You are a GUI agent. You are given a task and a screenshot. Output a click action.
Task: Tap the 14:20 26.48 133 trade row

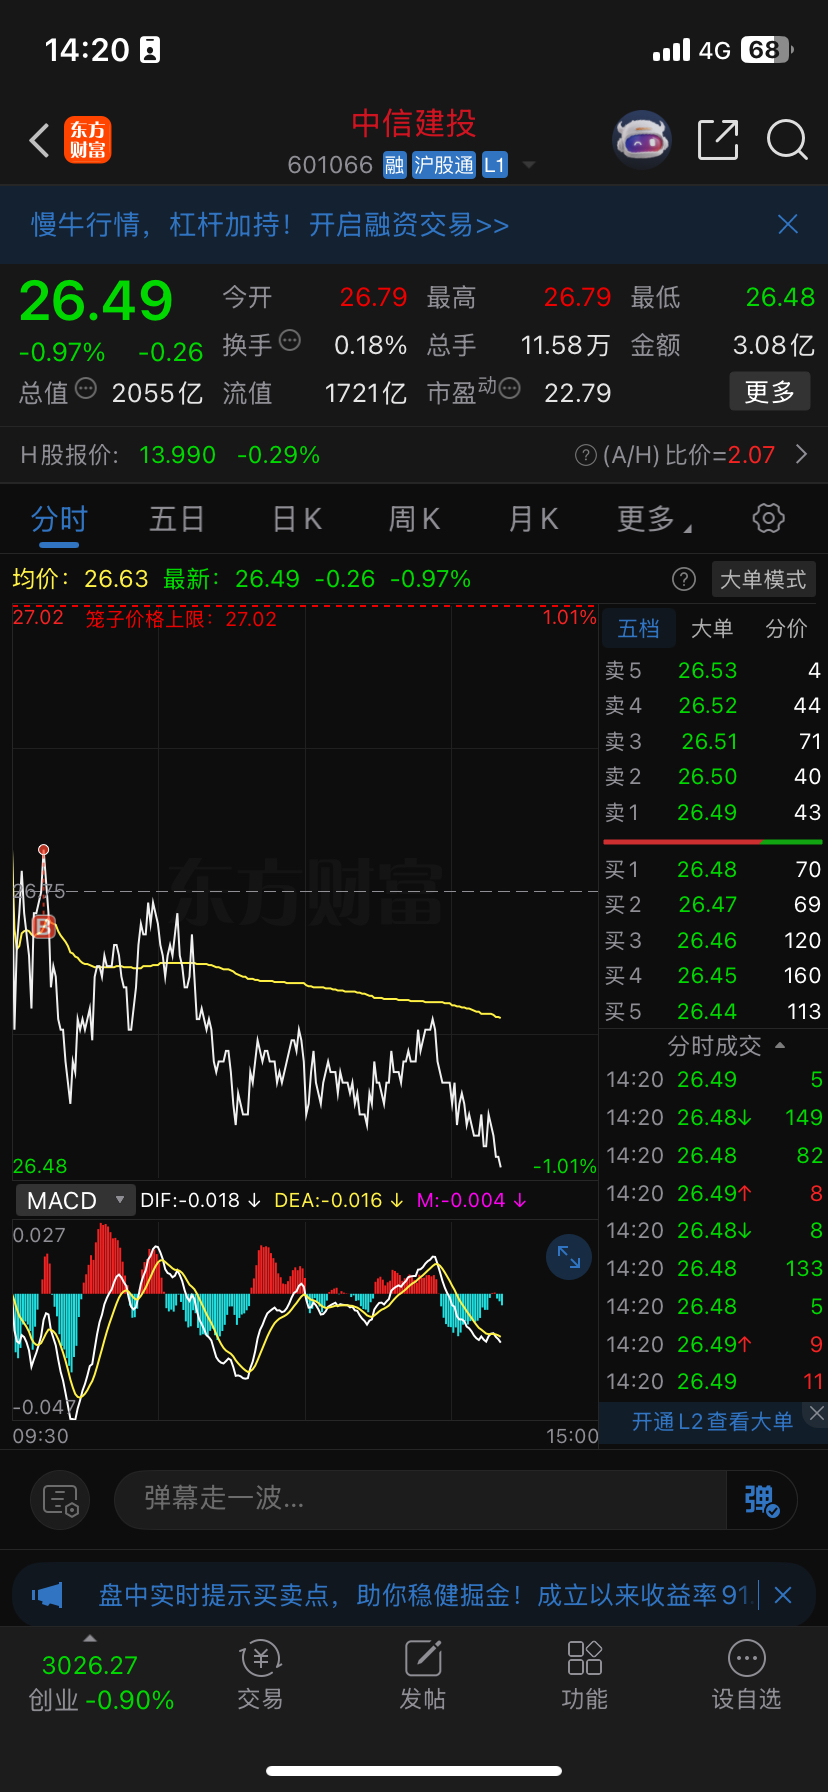pos(714,1269)
